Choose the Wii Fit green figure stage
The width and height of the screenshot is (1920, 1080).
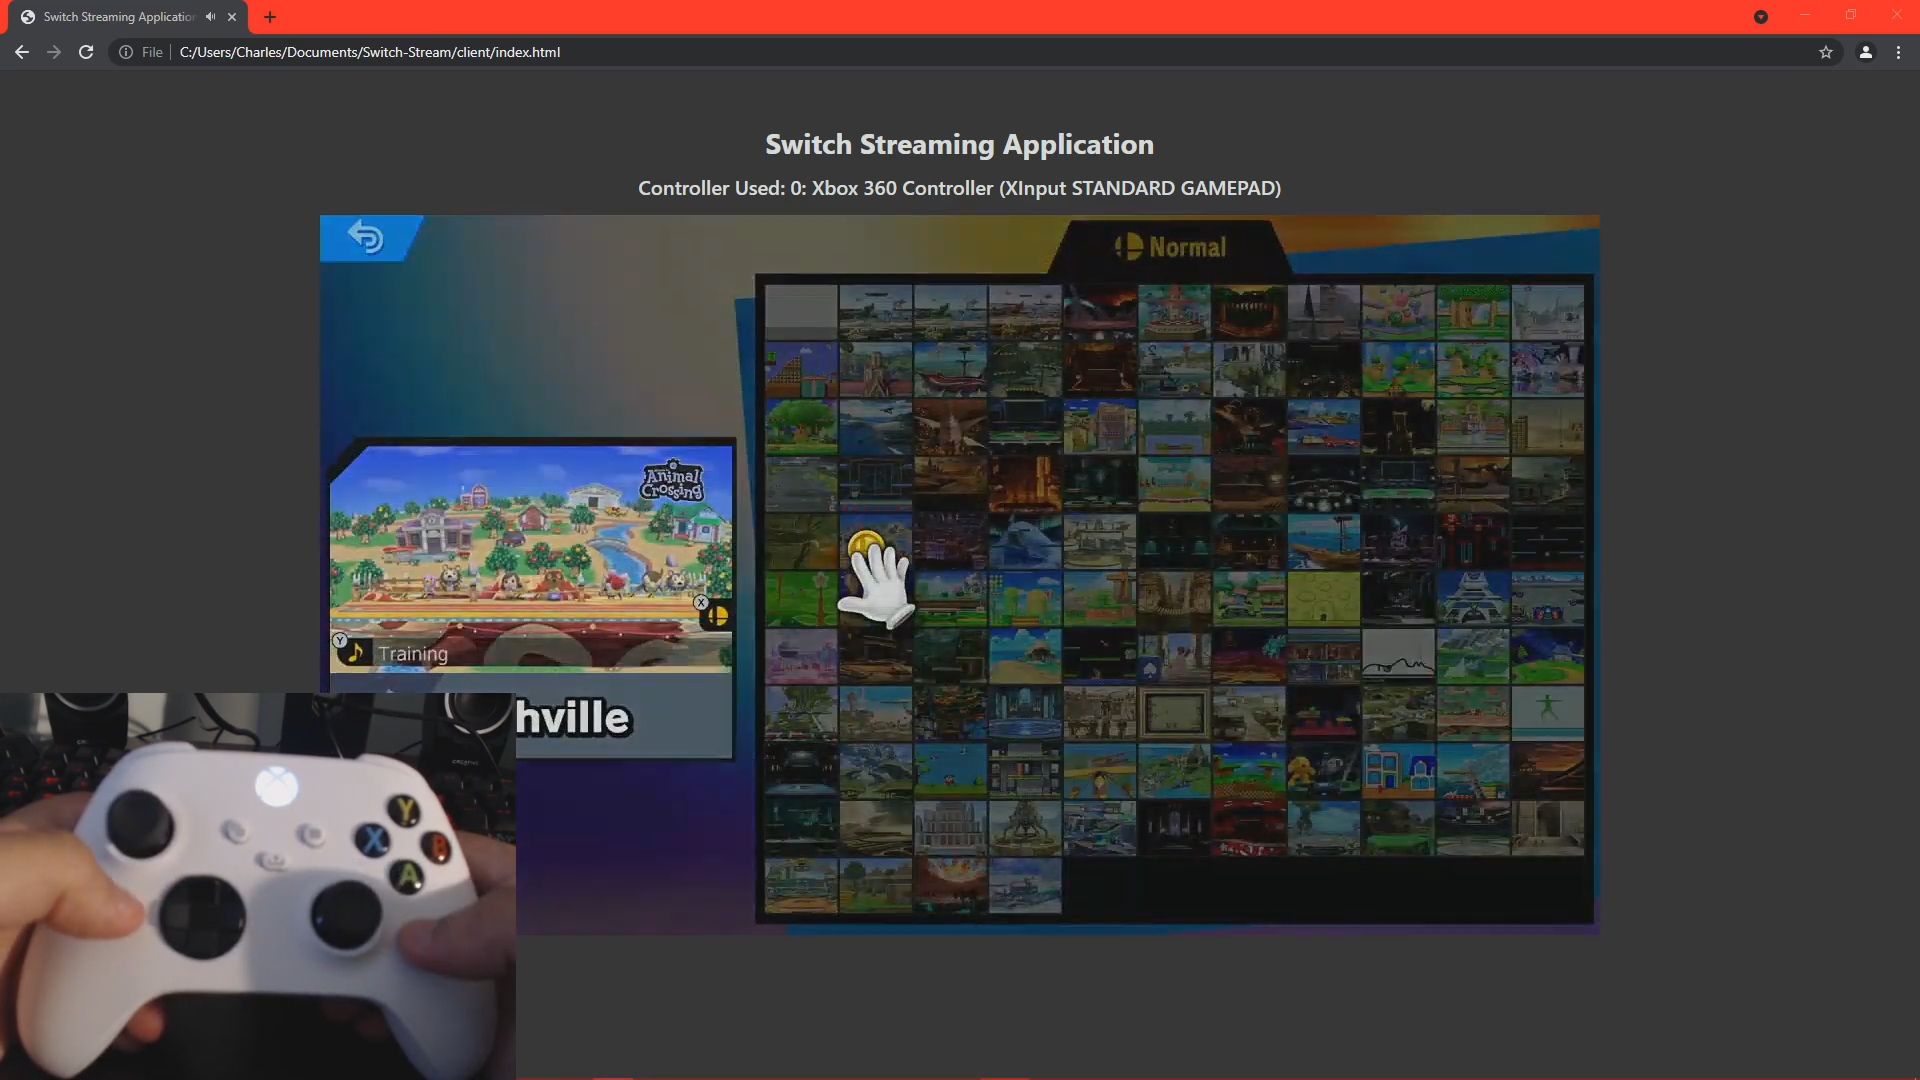point(1548,713)
